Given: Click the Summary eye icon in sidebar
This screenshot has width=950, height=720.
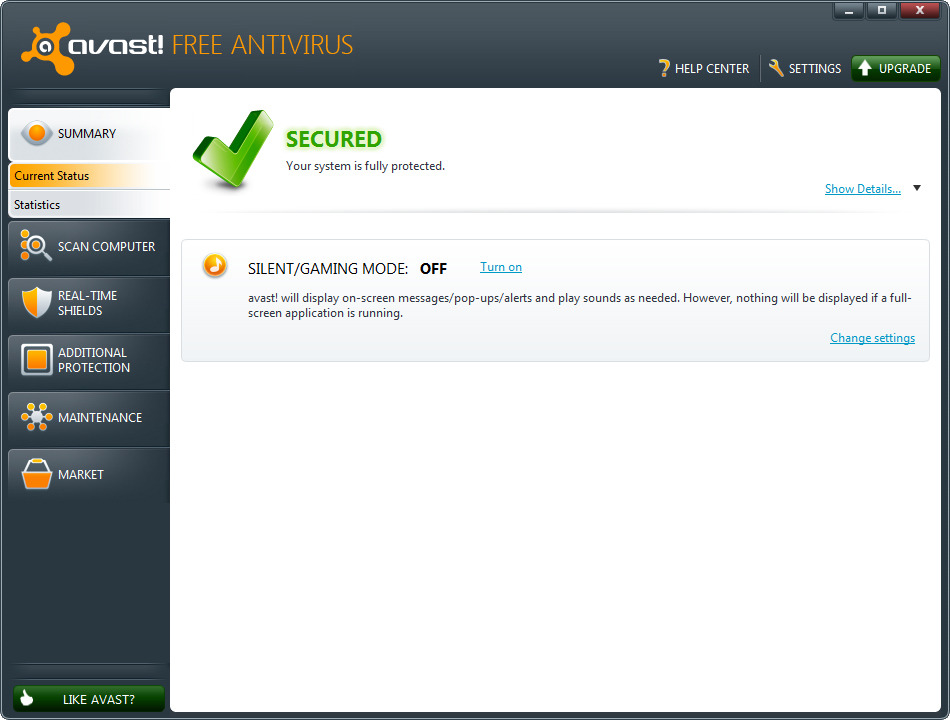Looking at the screenshot, I should (37, 134).
